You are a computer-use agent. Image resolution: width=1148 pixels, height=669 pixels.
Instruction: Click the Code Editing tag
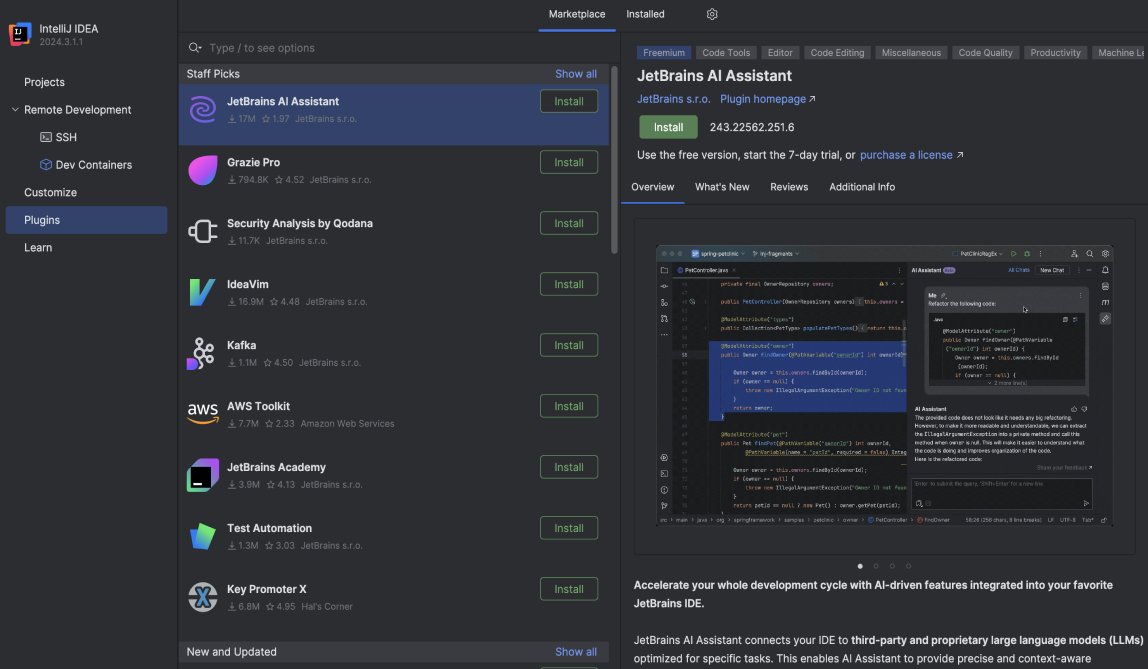[x=837, y=53]
